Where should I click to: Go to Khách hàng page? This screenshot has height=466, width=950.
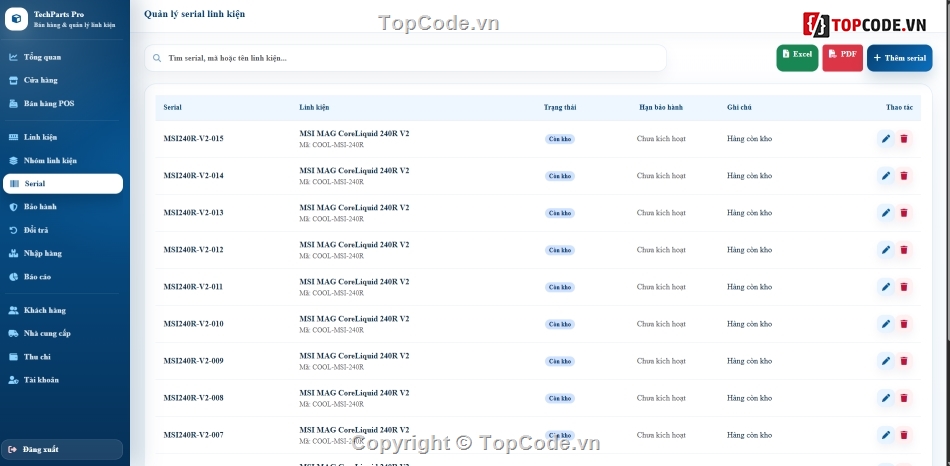click(63, 310)
